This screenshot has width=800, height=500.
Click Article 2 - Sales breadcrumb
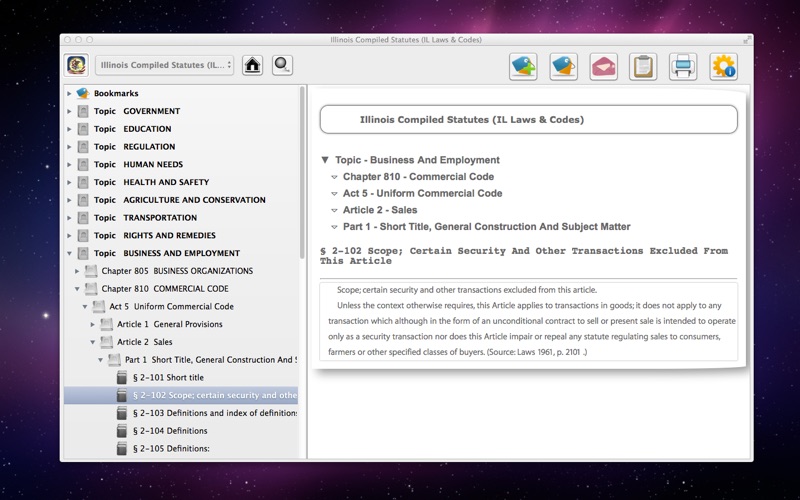click(380, 210)
